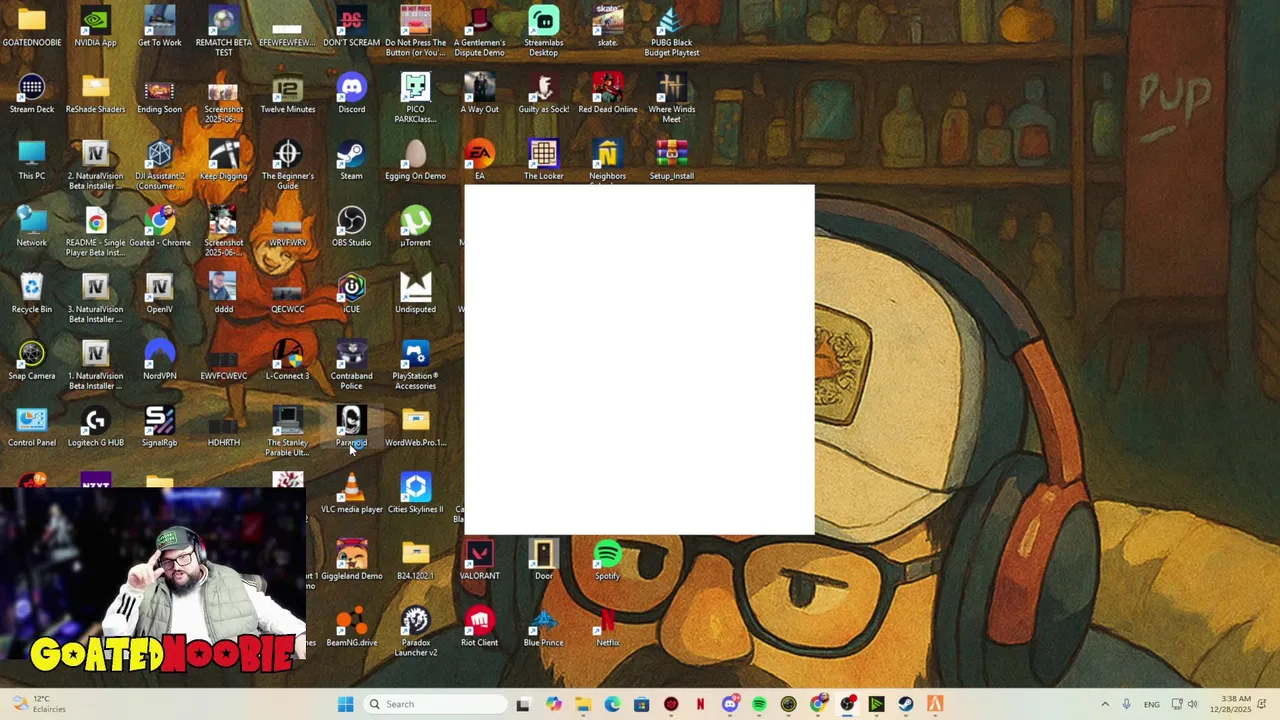Select the Control Panel icon
The width and height of the screenshot is (1280, 720).
(x=32, y=427)
